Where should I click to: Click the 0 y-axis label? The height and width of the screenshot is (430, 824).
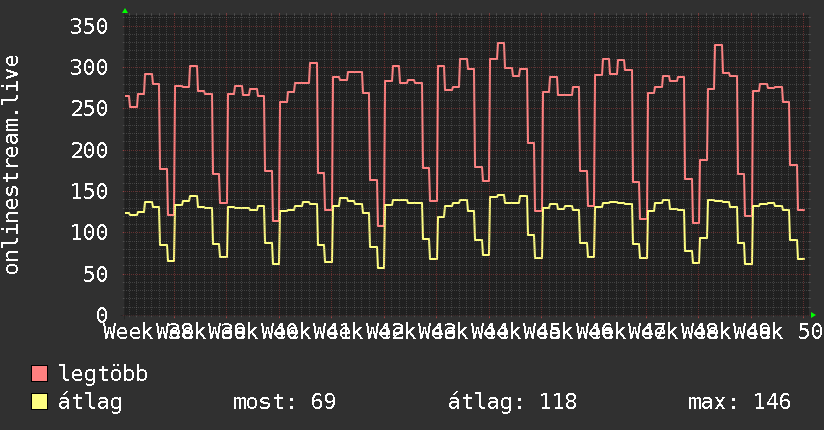[102, 315]
